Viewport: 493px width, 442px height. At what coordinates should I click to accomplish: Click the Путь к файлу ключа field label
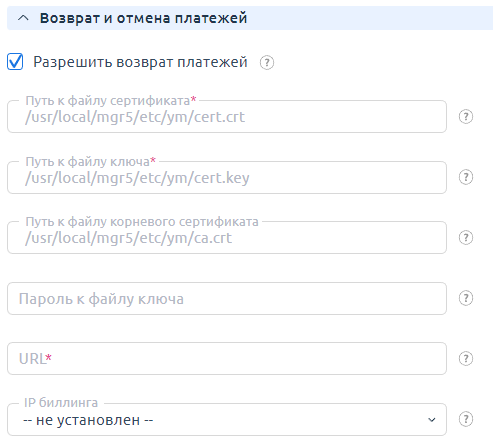pos(91,161)
